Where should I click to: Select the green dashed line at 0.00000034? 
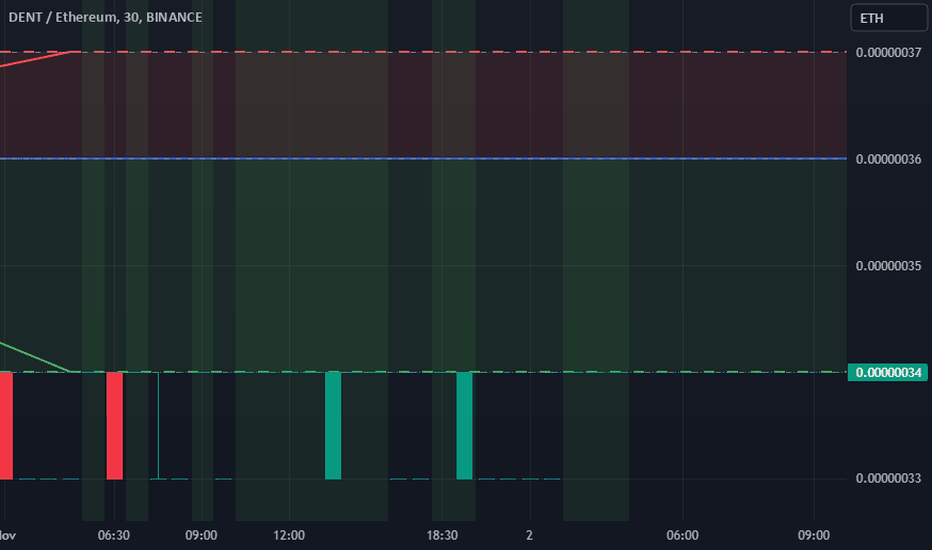tap(423, 372)
